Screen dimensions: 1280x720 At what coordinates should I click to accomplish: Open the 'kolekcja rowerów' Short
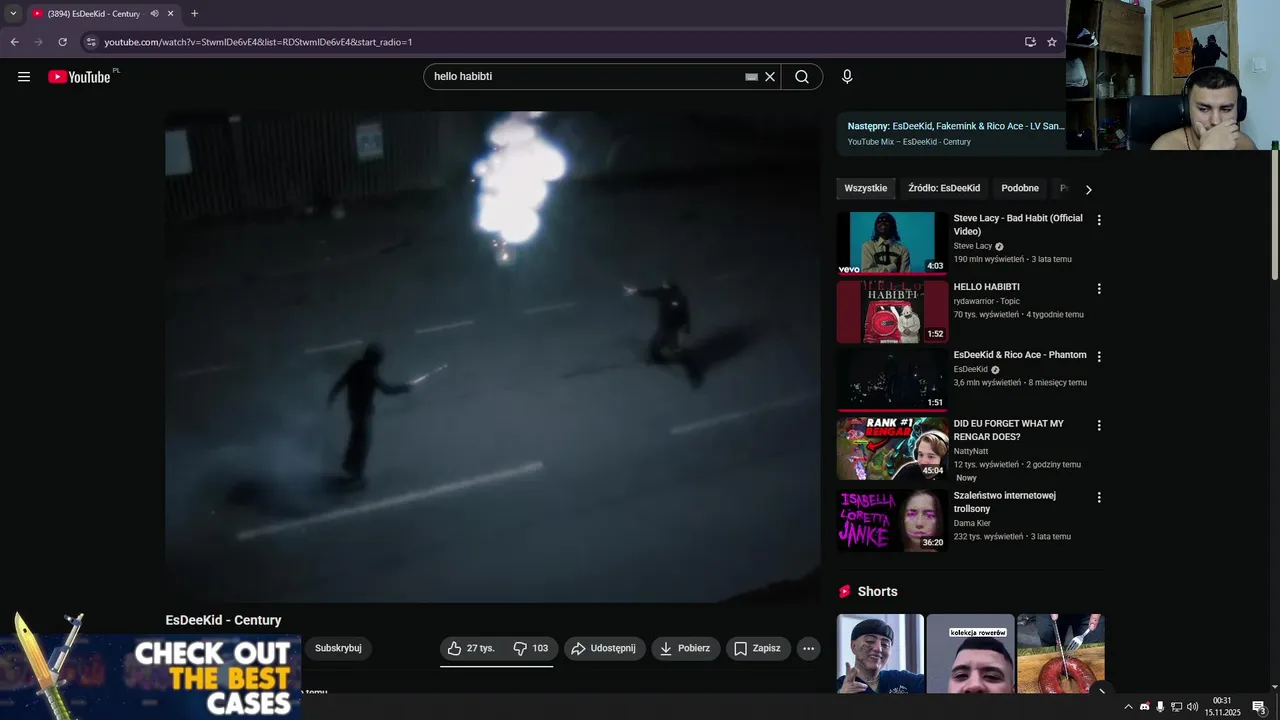970,653
